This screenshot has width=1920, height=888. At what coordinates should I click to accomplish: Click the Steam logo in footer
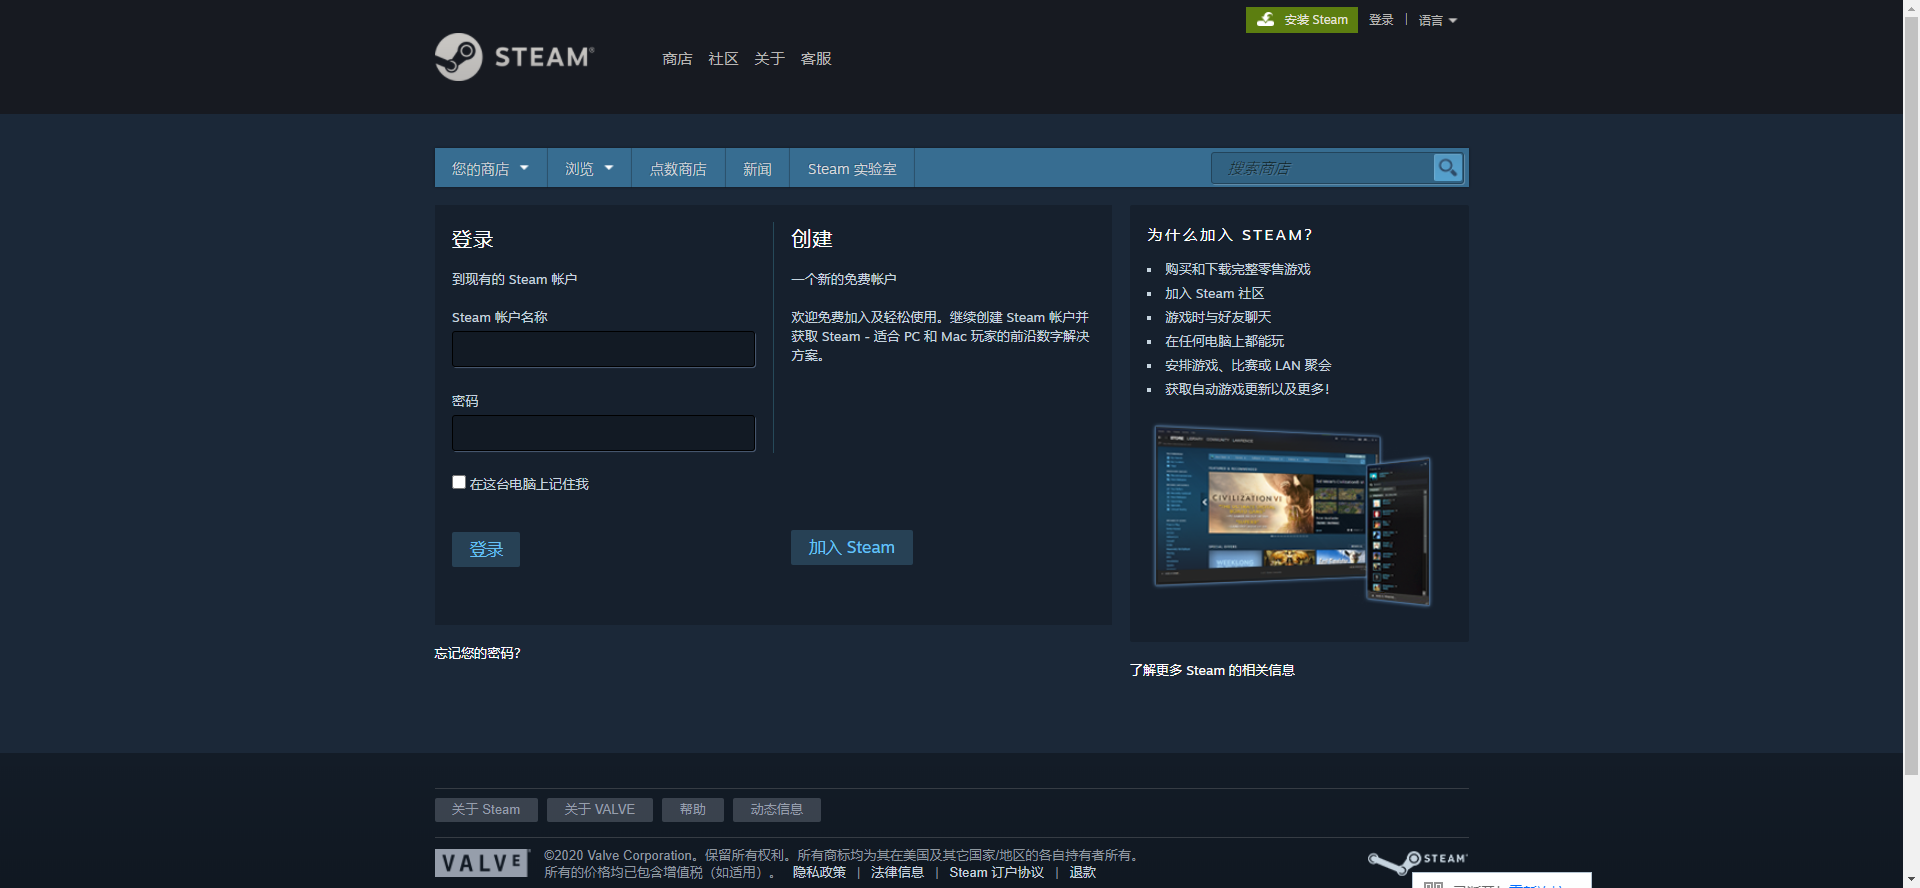1417,861
